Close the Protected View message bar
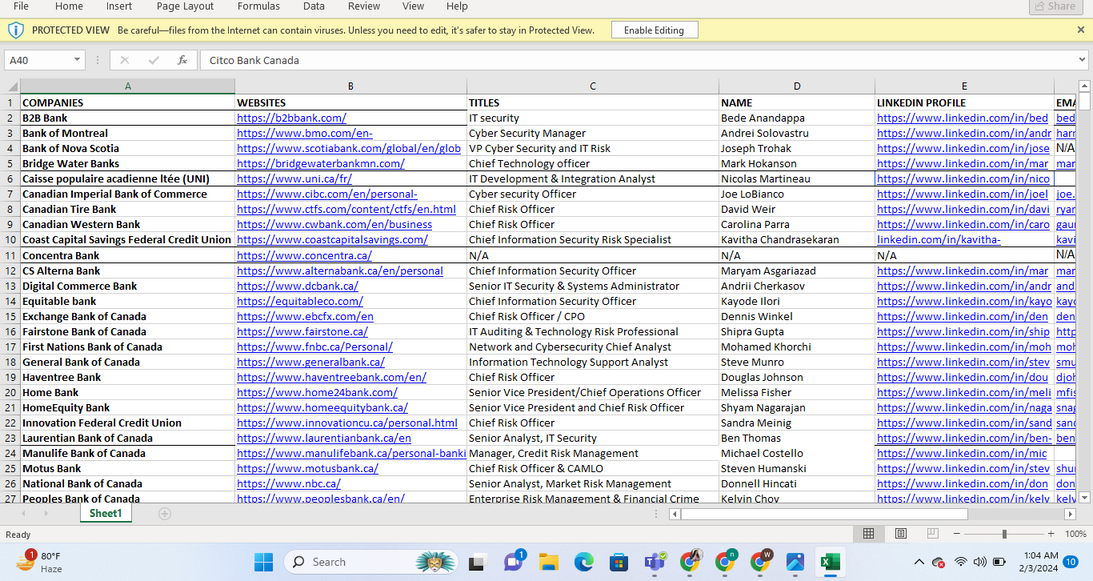The width and height of the screenshot is (1093, 581). pos(1080,30)
